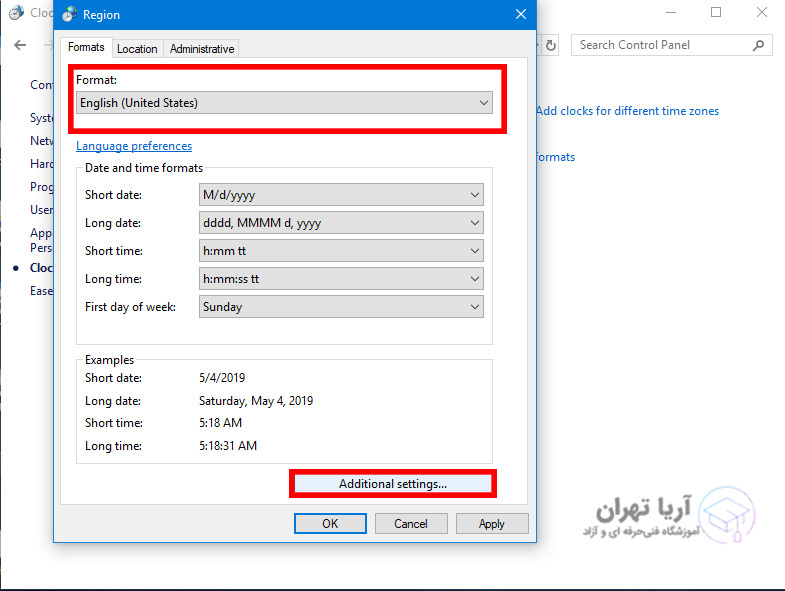Click the refresh icon beside the search box
The image size is (785, 591).
point(550,45)
